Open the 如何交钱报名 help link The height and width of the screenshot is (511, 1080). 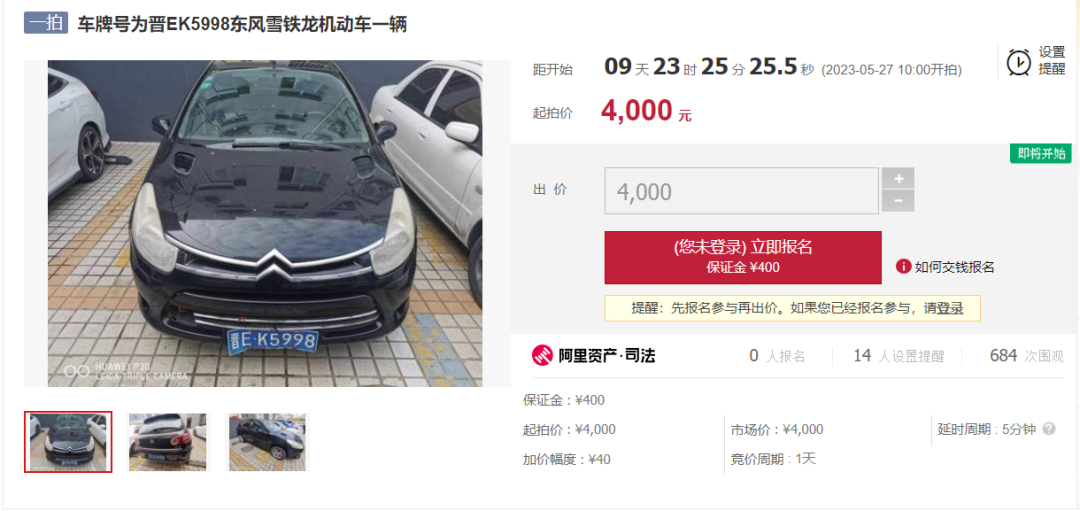954,267
